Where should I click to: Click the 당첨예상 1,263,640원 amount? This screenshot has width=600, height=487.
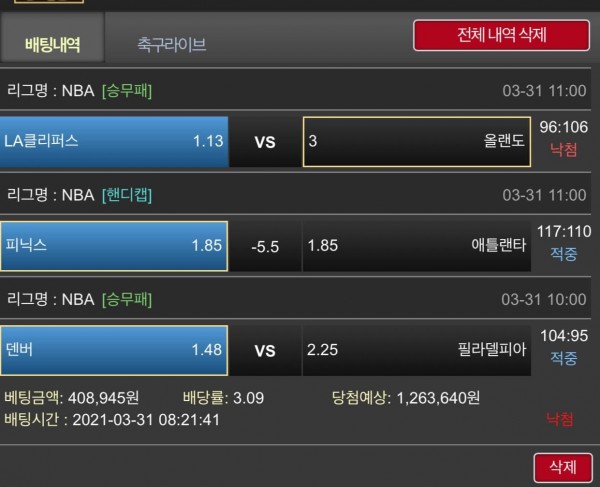click(406, 398)
